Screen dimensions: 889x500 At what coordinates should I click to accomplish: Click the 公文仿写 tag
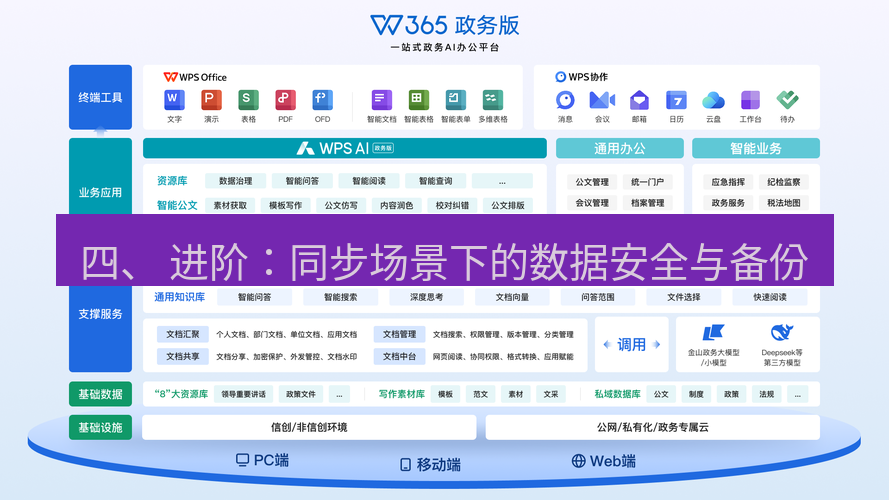pyautogui.click(x=341, y=205)
